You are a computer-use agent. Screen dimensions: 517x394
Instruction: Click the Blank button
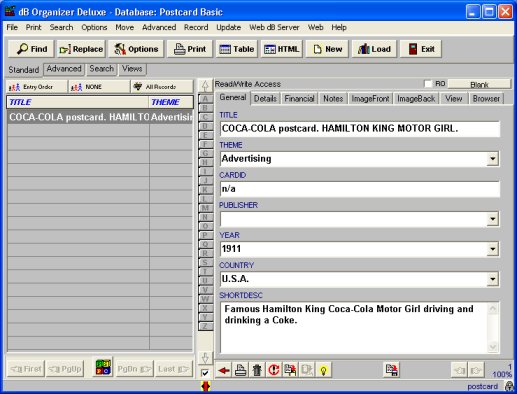tap(479, 84)
